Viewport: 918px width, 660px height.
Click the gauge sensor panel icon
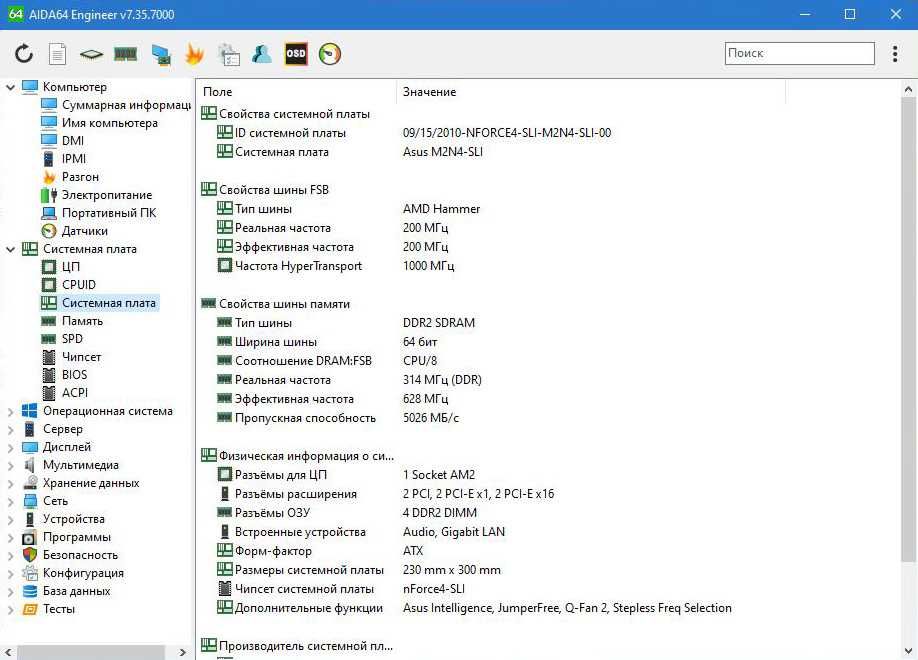pyautogui.click(x=330, y=54)
